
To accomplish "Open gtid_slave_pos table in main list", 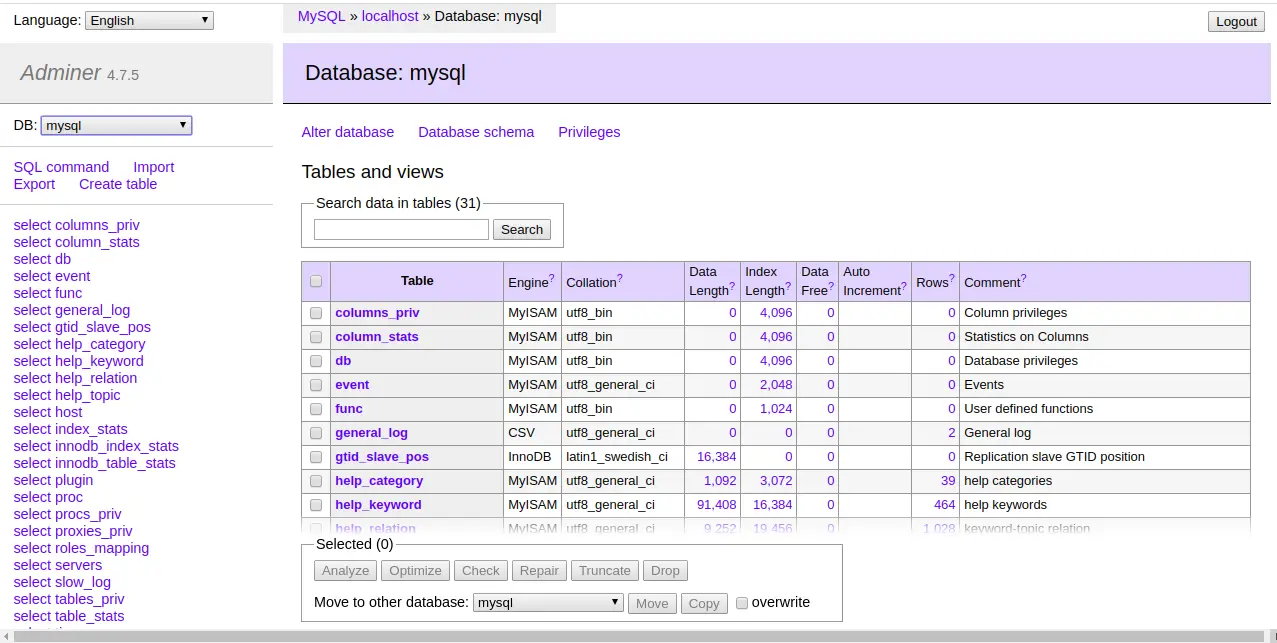I will pos(382,457).
